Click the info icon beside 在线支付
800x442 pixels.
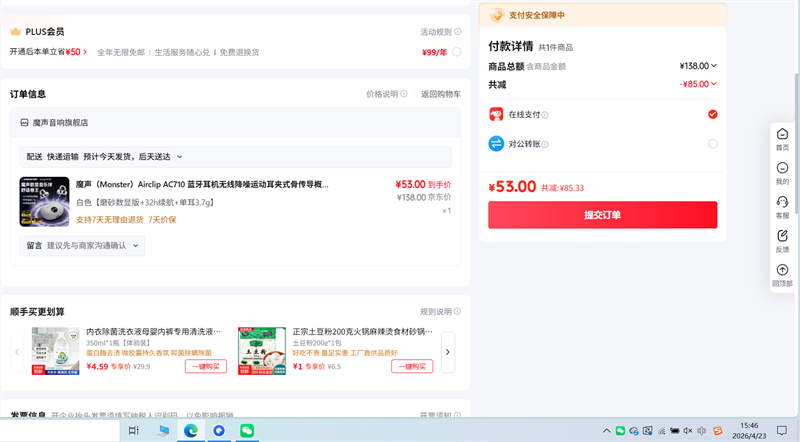(545, 115)
